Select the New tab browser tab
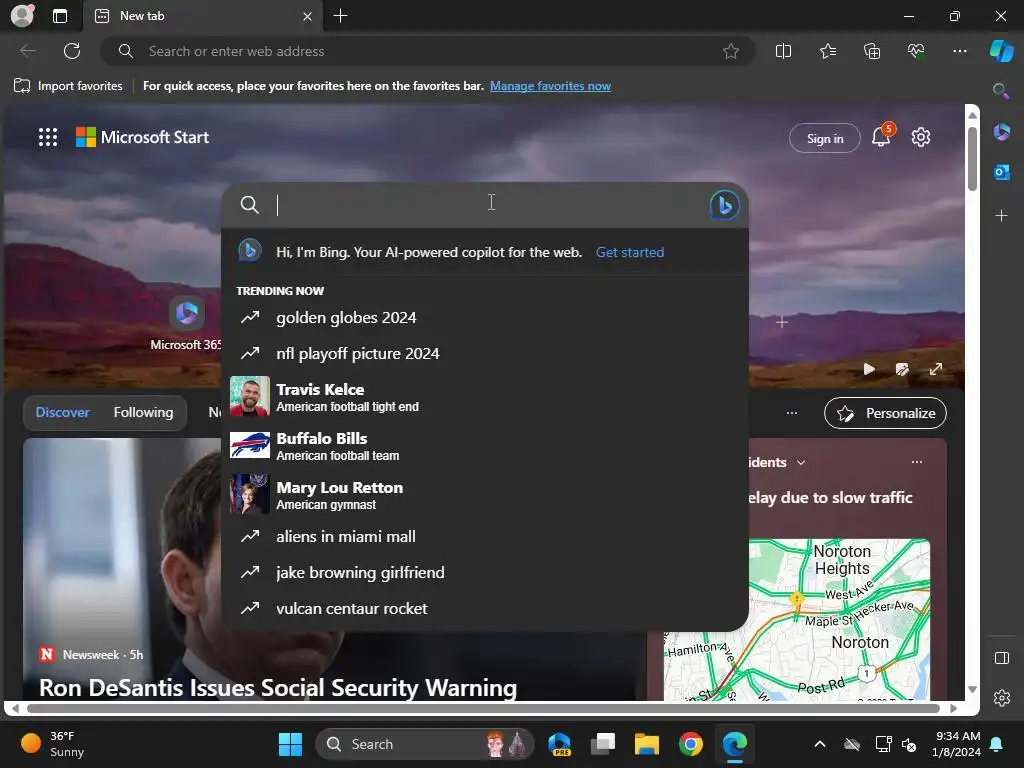 coord(202,16)
